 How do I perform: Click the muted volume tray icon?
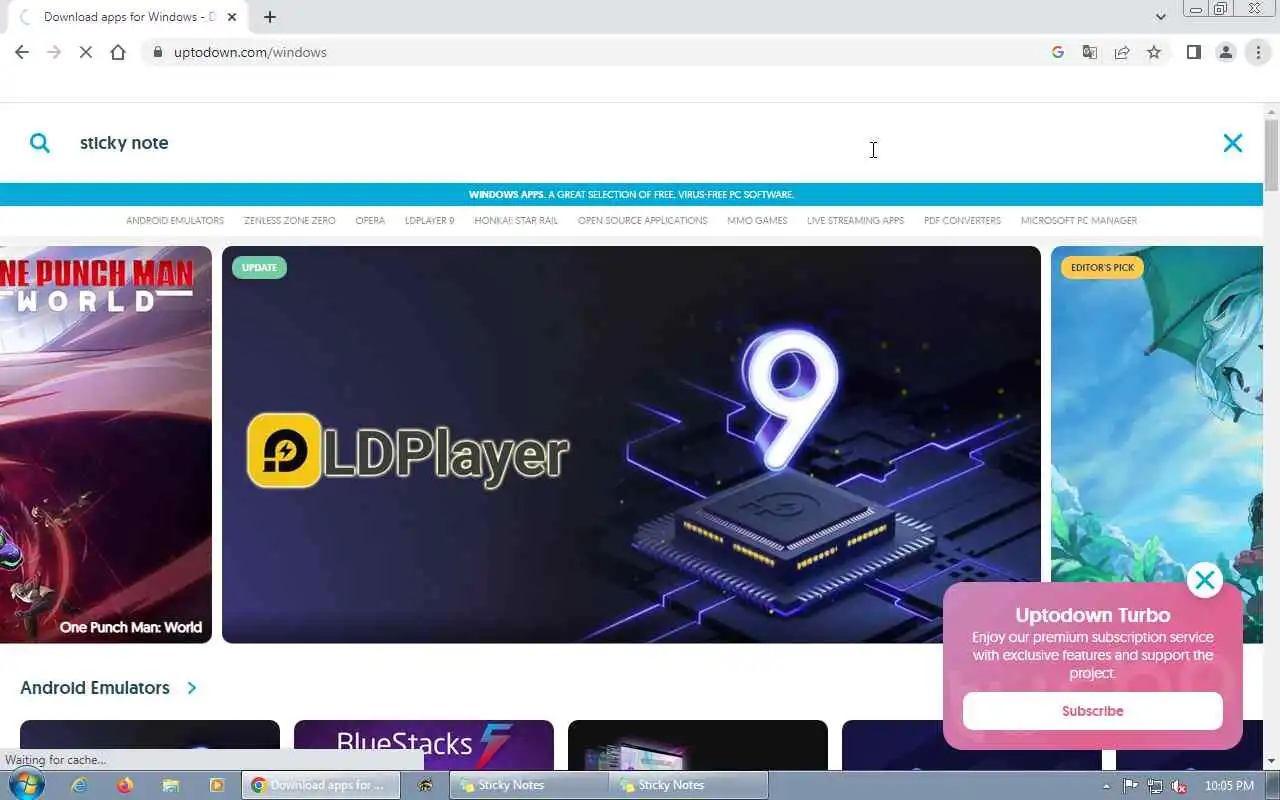1179,786
